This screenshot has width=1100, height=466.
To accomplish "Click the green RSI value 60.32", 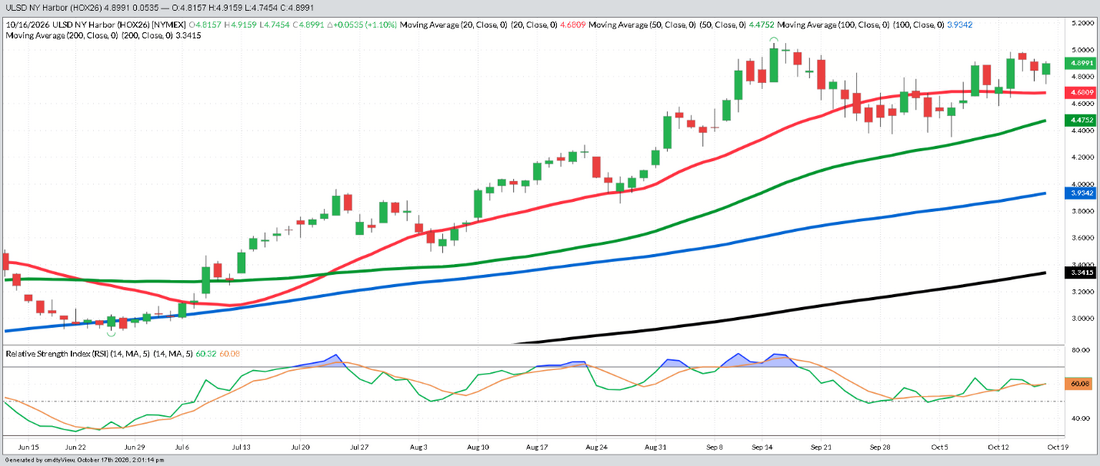I will click(208, 354).
